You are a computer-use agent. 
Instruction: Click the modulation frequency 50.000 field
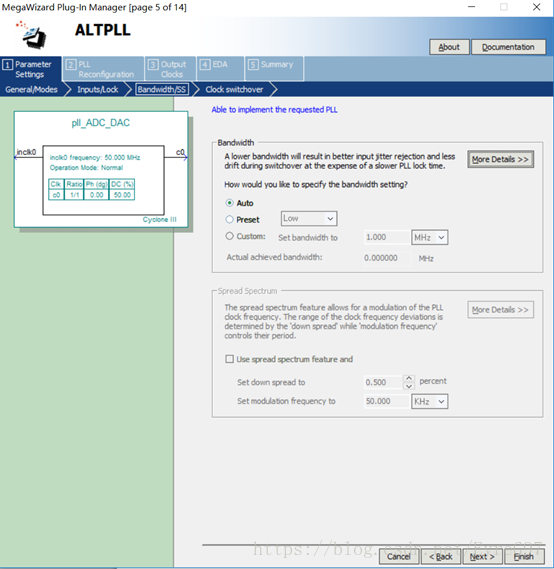click(x=387, y=401)
